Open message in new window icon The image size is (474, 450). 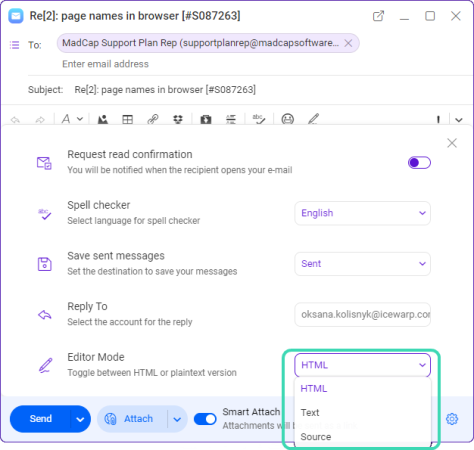tap(378, 16)
